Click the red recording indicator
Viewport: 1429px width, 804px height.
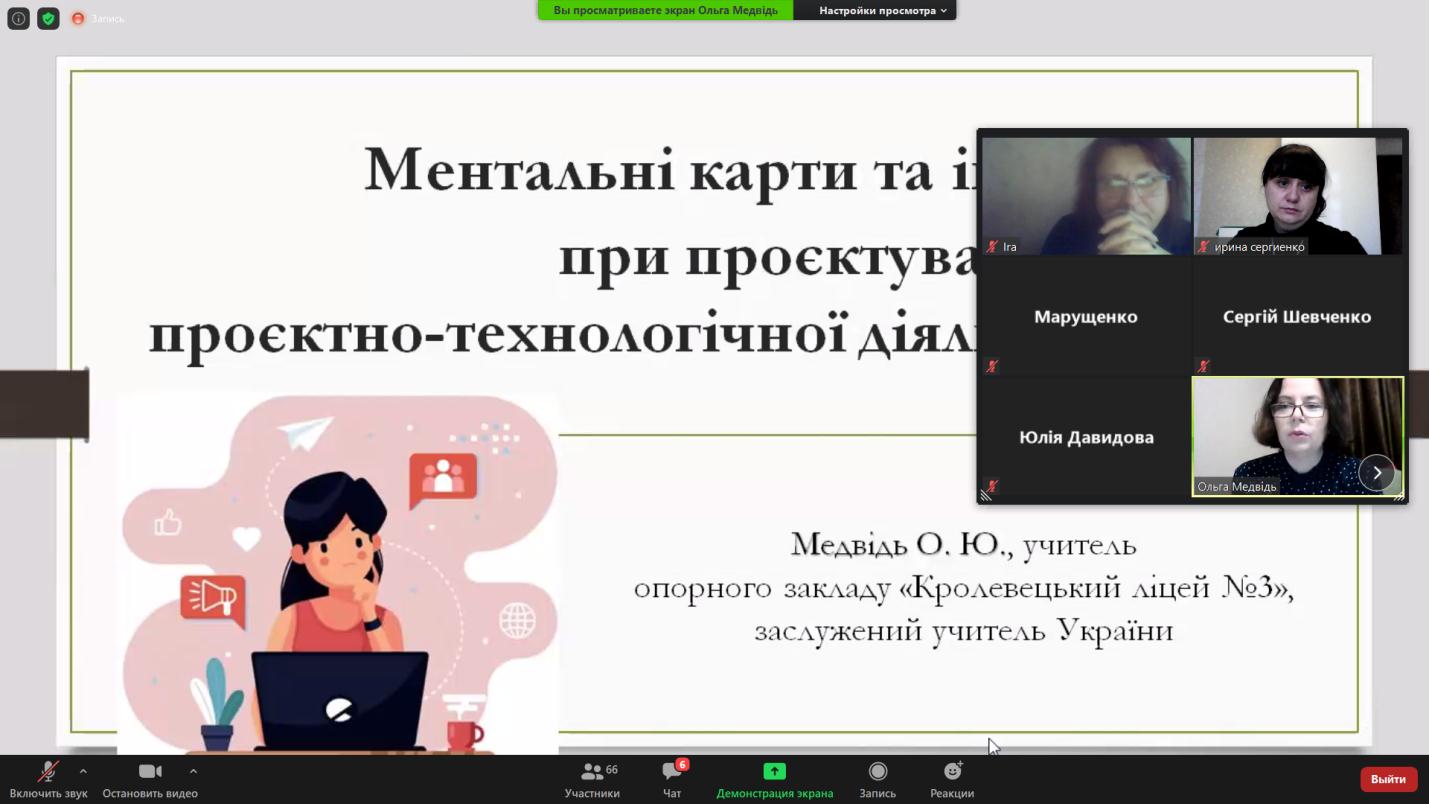coord(78,19)
